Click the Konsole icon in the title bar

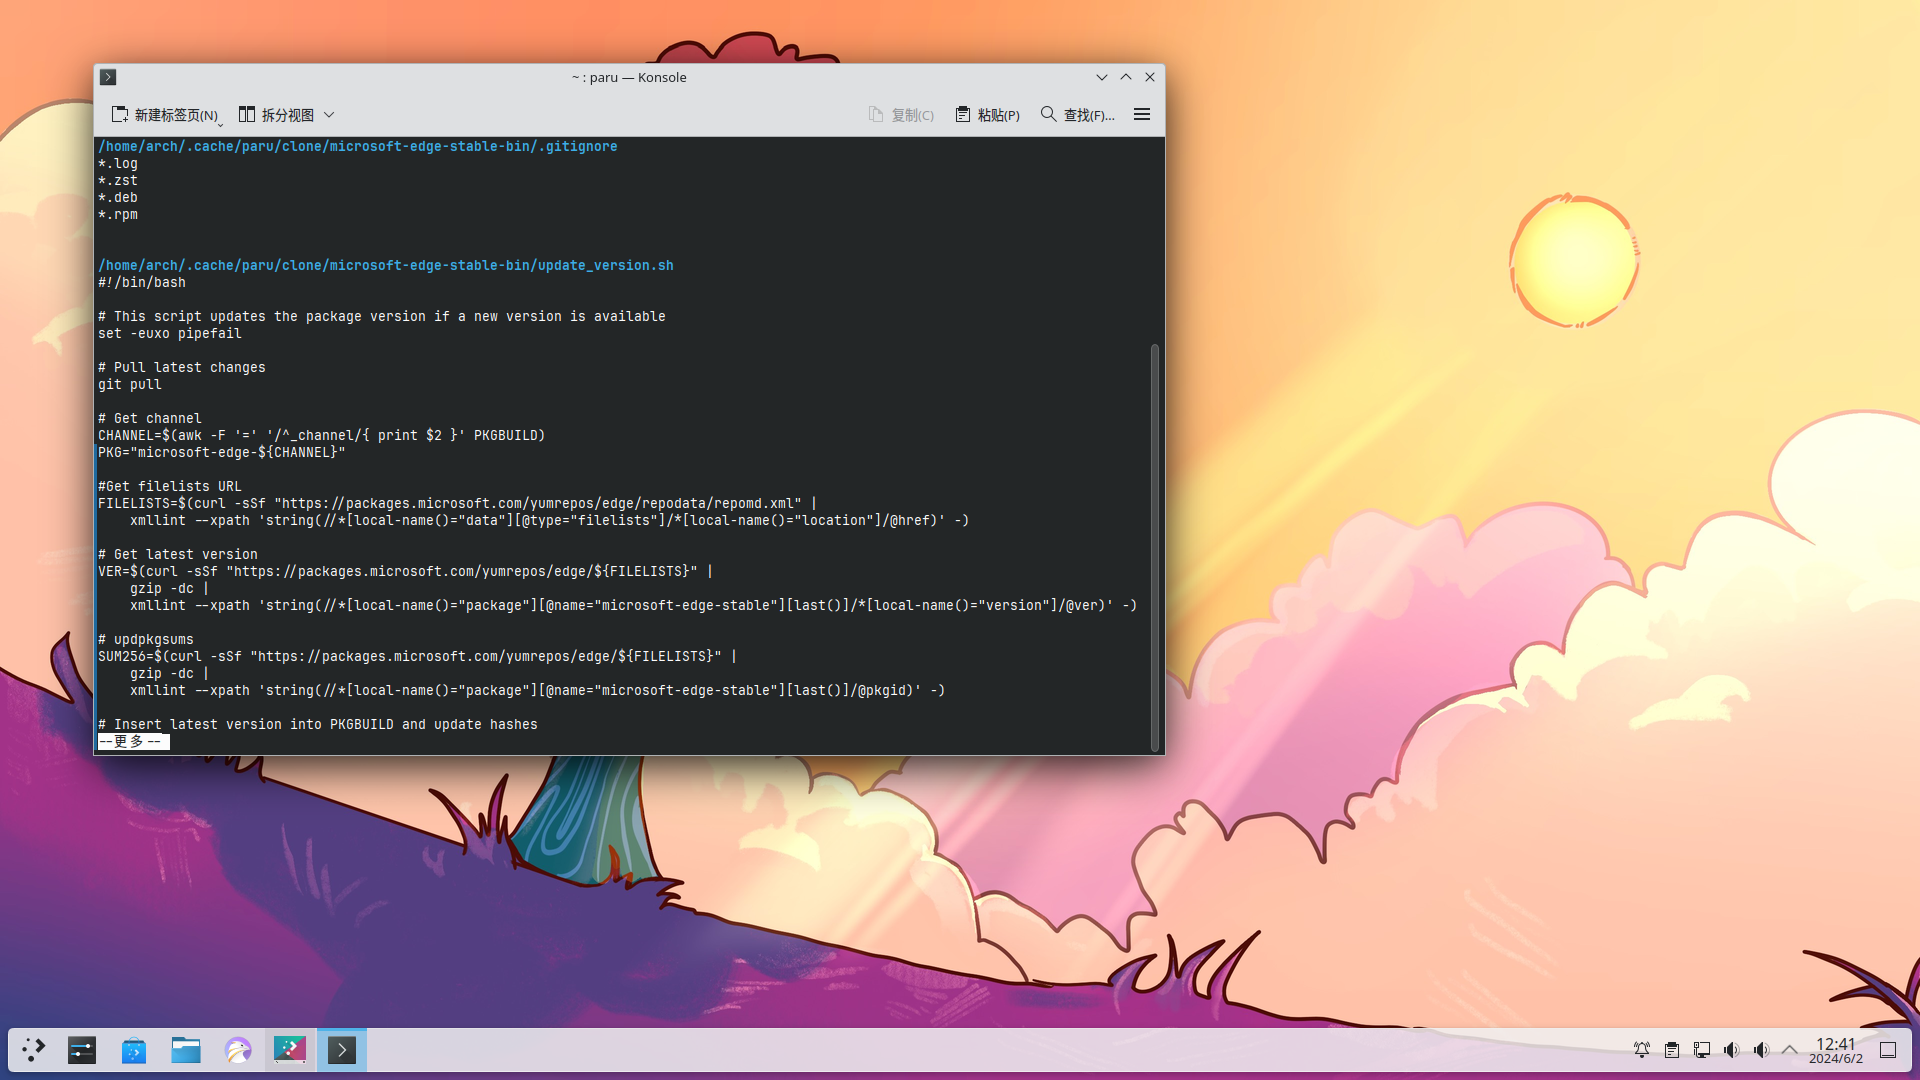tap(109, 77)
